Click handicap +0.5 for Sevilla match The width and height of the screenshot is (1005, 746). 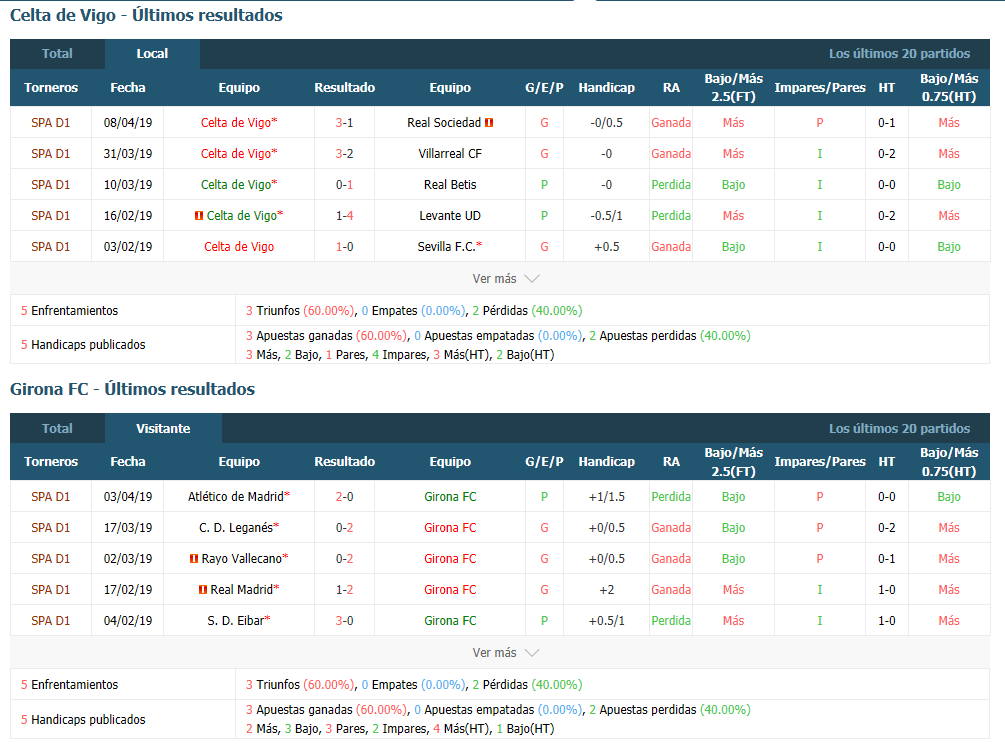(606, 247)
